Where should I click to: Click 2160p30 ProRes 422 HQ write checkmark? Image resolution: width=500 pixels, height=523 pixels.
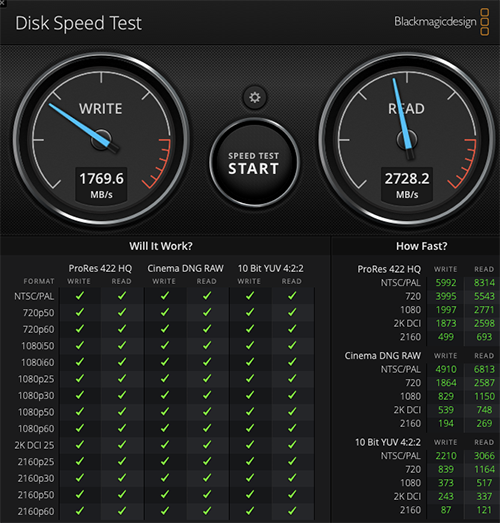click(80, 478)
